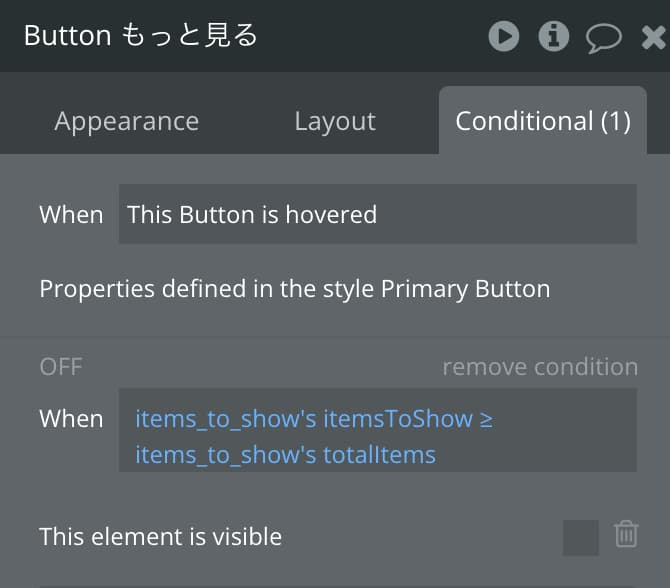Close the Button property editor panel
Viewport: 670px width, 588px height.
pyautogui.click(x=654, y=38)
